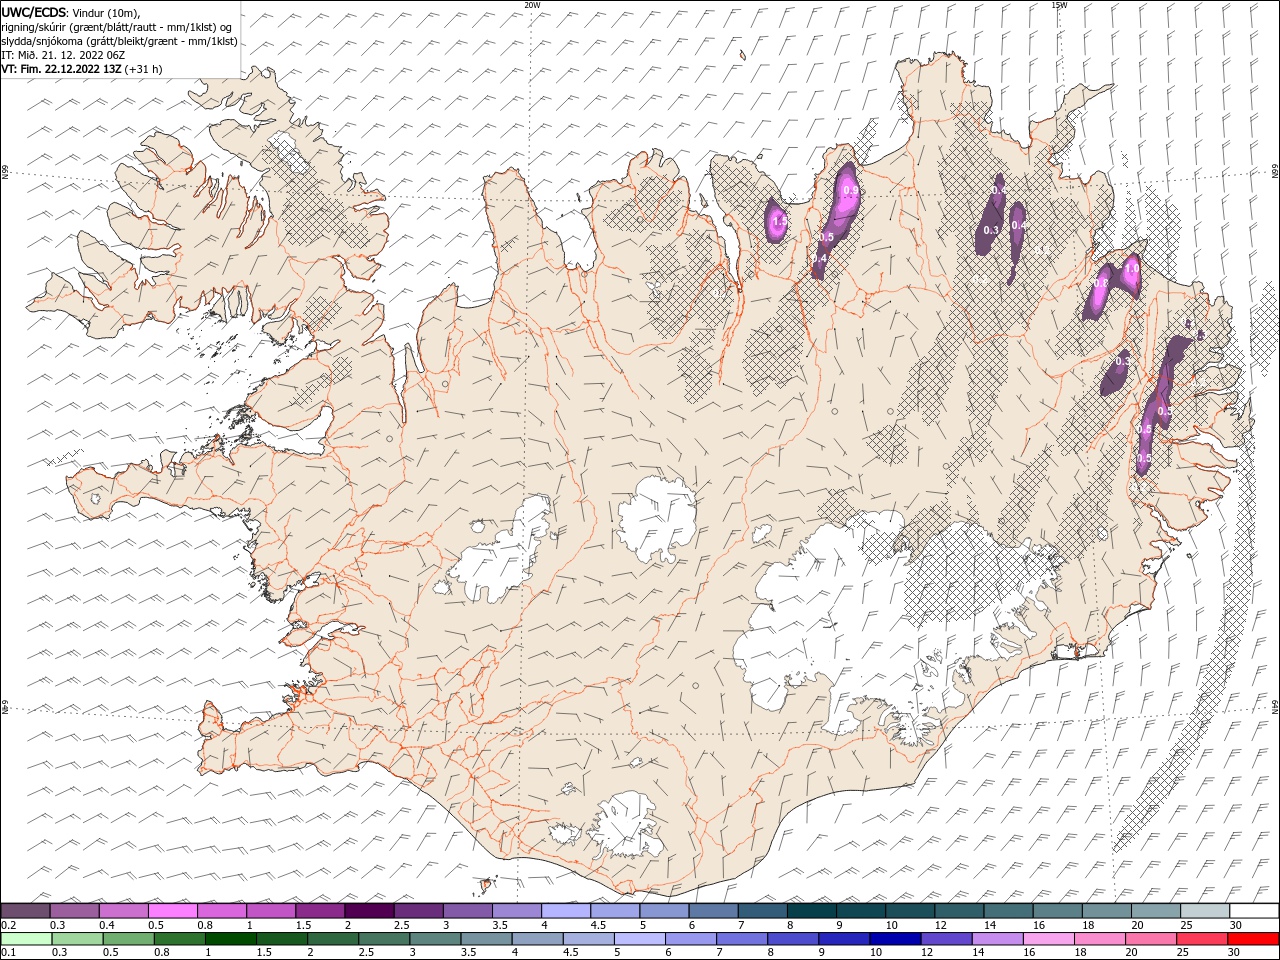Click the 'slydda/snjókoma' legend description line
This screenshot has height=960, width=1280.
[x=119, y=41]
